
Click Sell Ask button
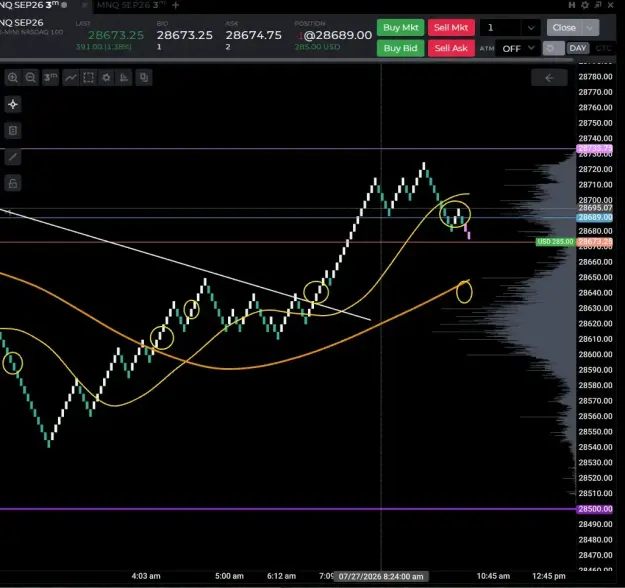(451, 48)
